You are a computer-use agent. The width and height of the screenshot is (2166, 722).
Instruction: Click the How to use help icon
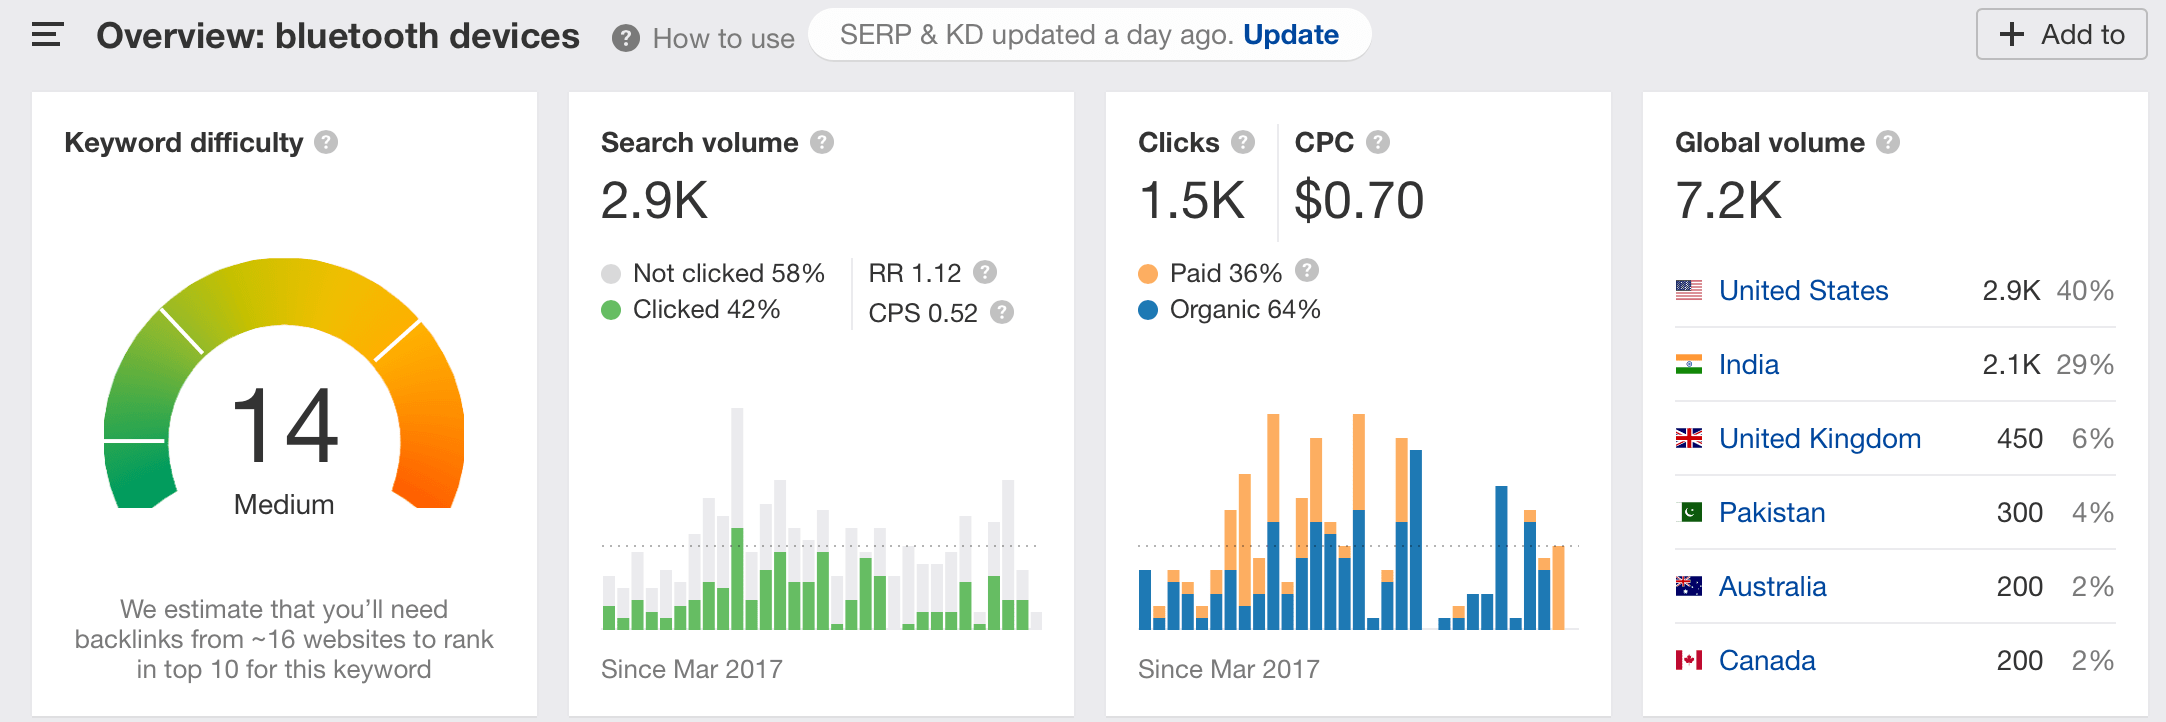[626, 39]
